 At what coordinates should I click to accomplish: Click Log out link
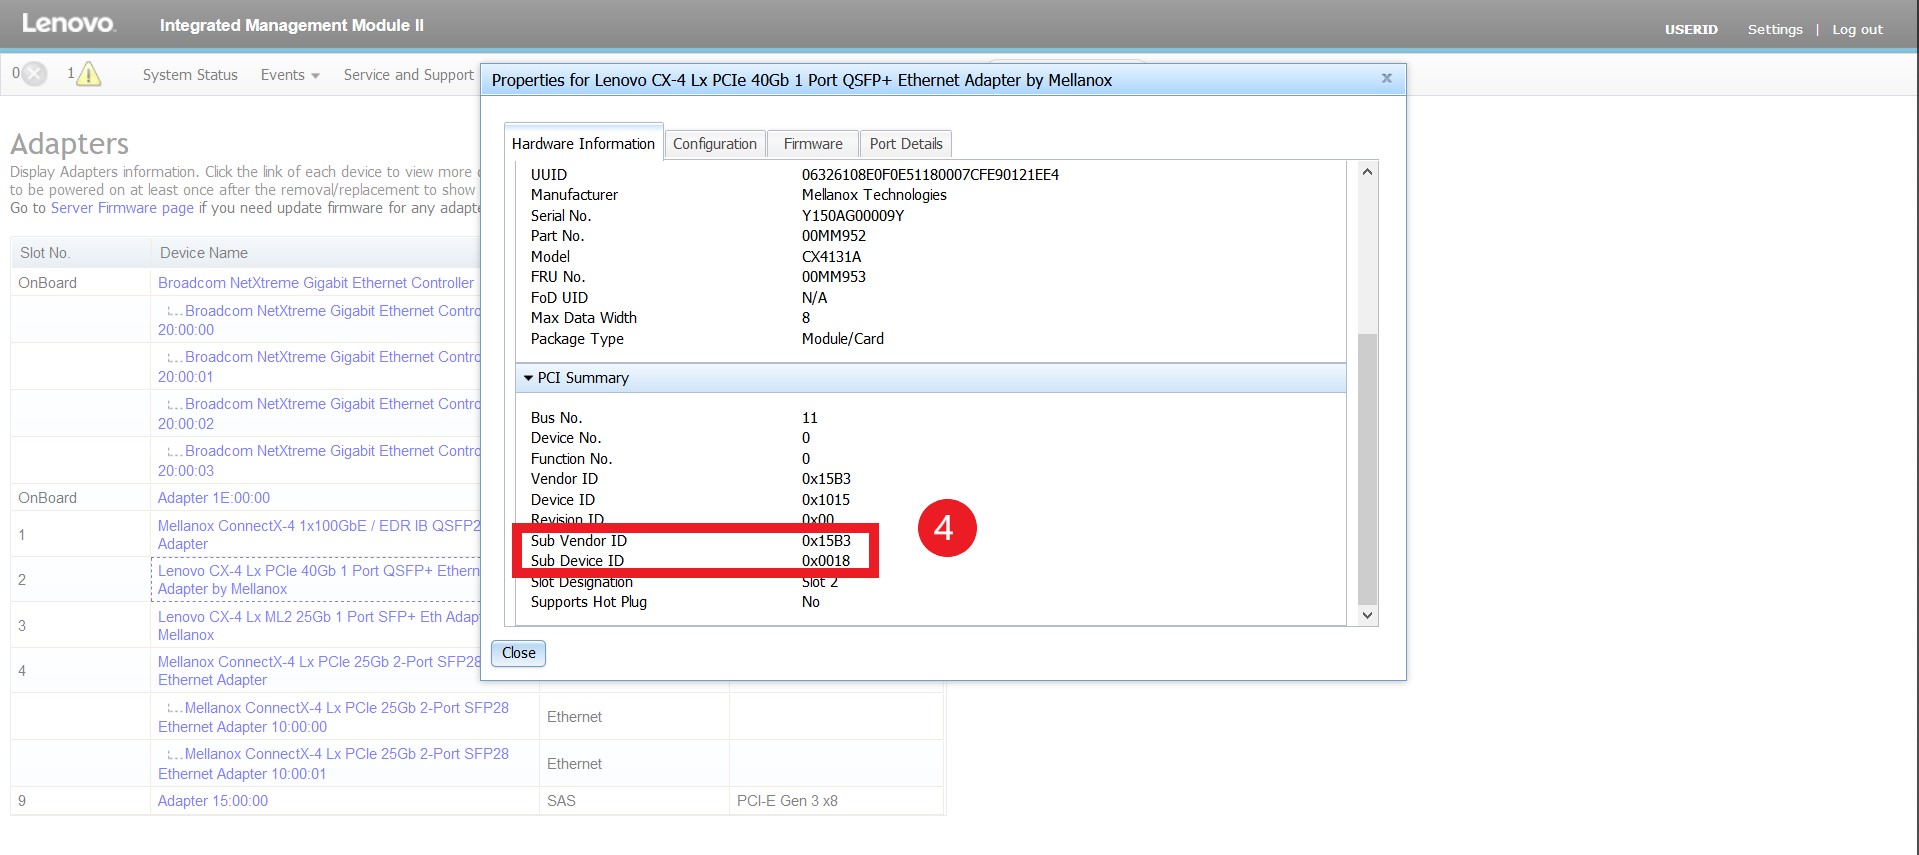click(1856, 29)
